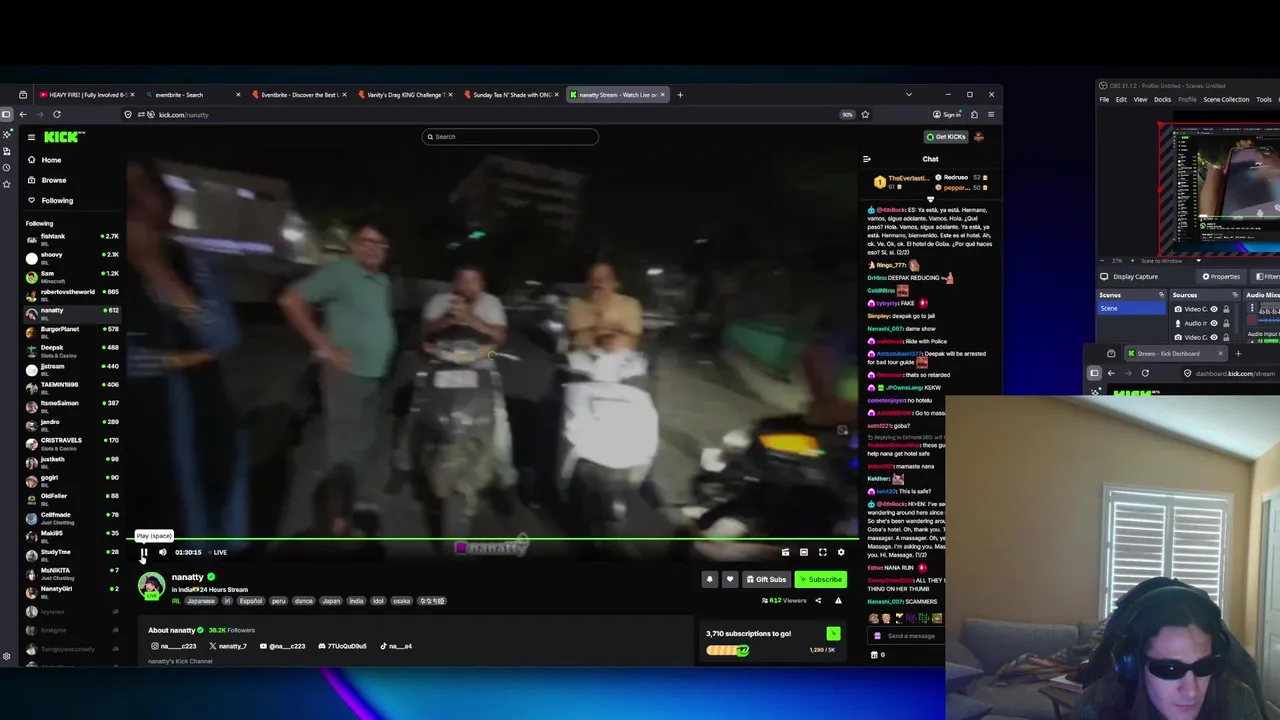Viewport: 1280px width, 720px height.
Task: Open nanatty's TikTok link na__a4
Action: pos(396,646)
